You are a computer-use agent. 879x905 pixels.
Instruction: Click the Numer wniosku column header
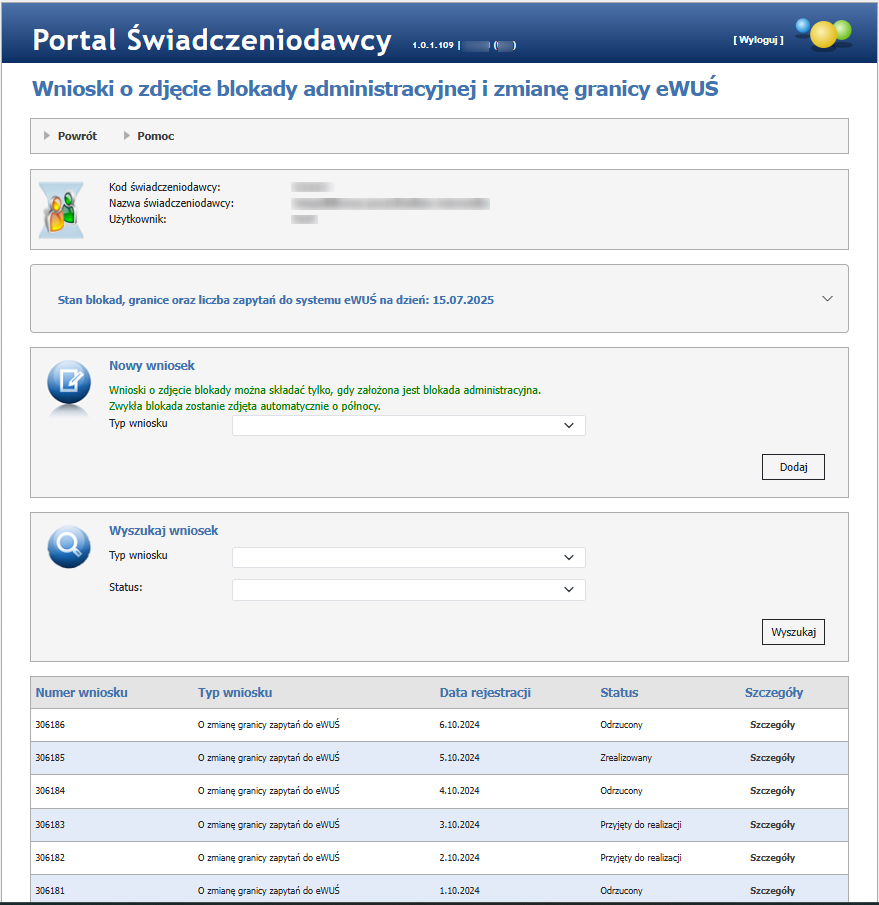tap(82, 692)
